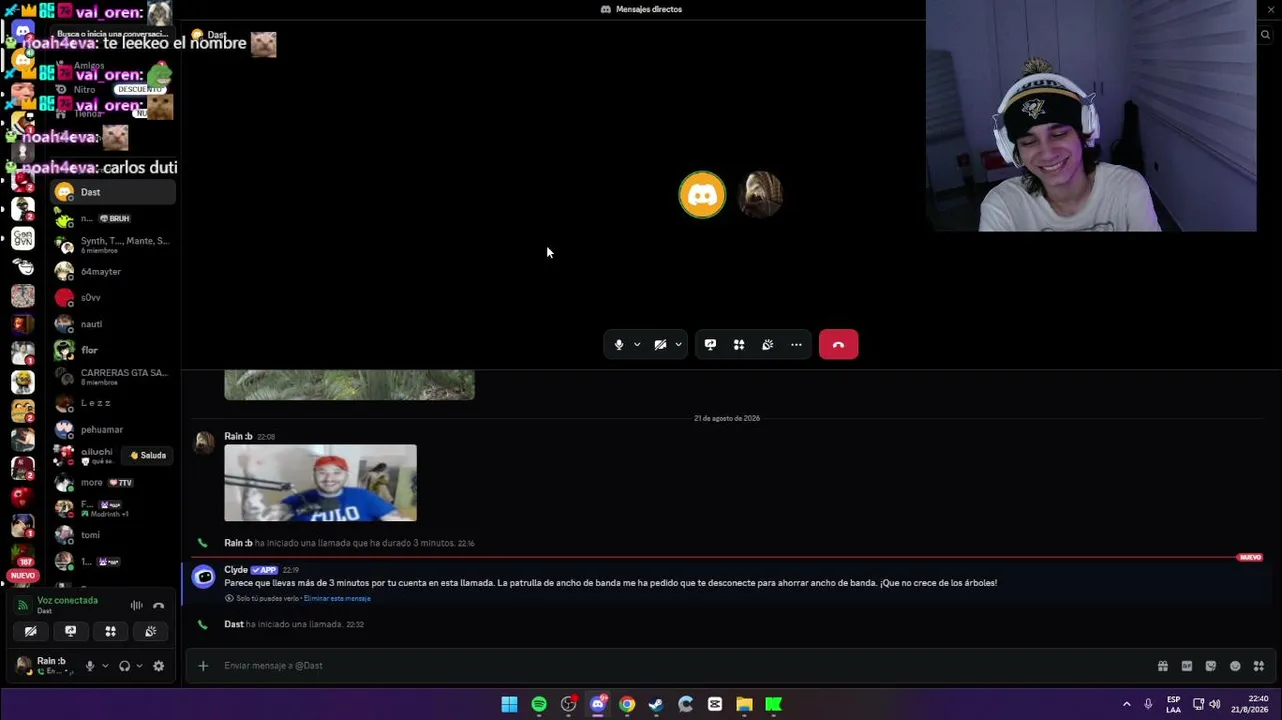Click the Clyde username in message
Screen dimensions: 1282x720
tap(236, 570)
